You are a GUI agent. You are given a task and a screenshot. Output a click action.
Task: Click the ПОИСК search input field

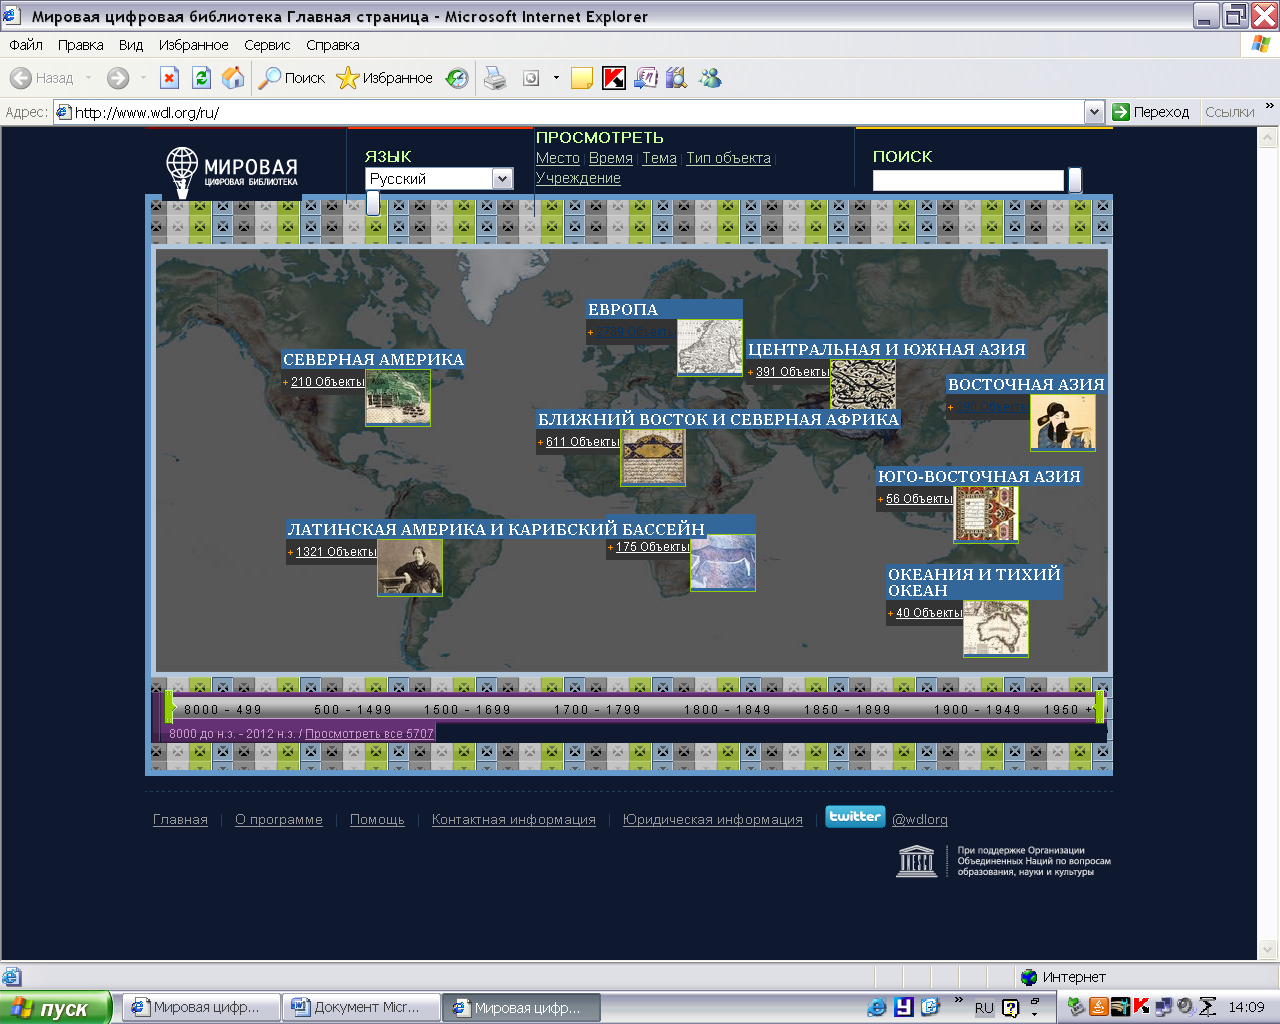[968, 180]
